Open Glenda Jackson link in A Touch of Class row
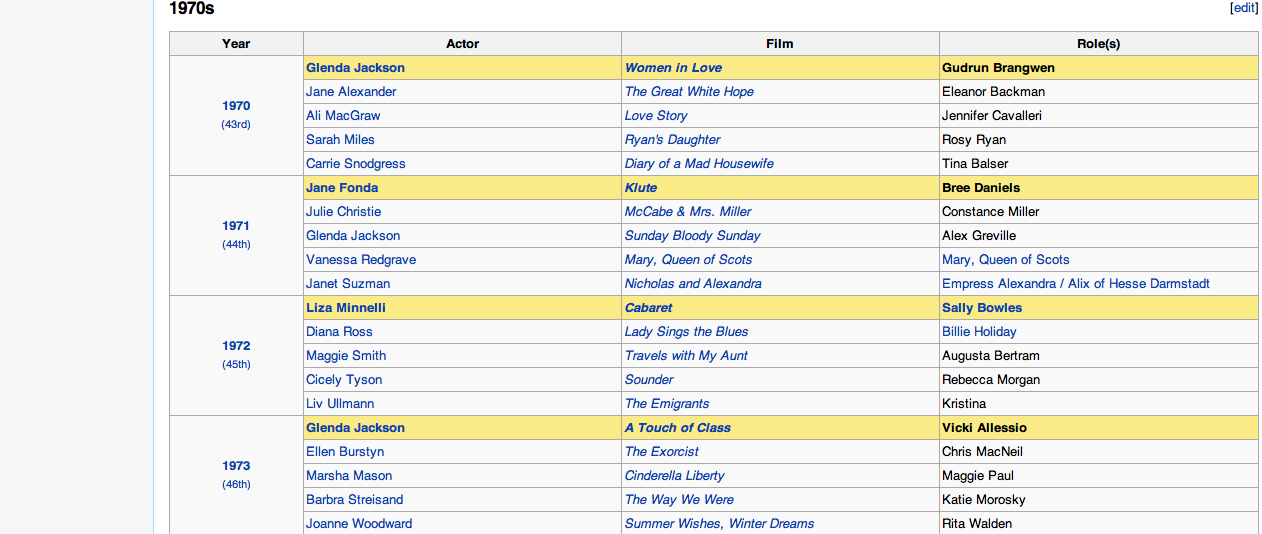1262x534 pixels. pyautogui.click(x=355, y=428)
